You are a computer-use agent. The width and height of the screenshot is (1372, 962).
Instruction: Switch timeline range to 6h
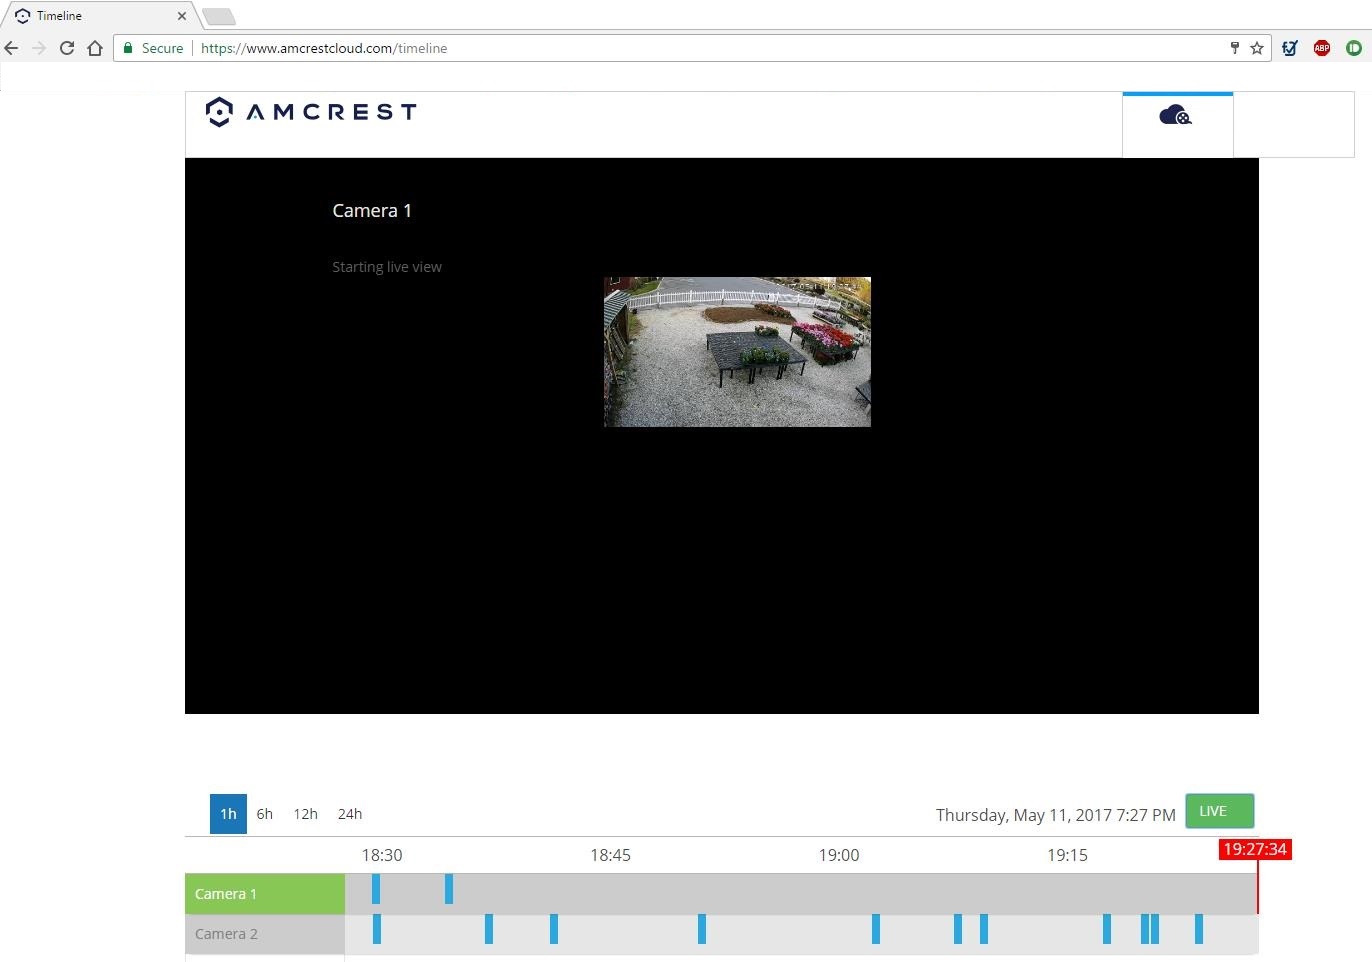[x=265, y=814]
